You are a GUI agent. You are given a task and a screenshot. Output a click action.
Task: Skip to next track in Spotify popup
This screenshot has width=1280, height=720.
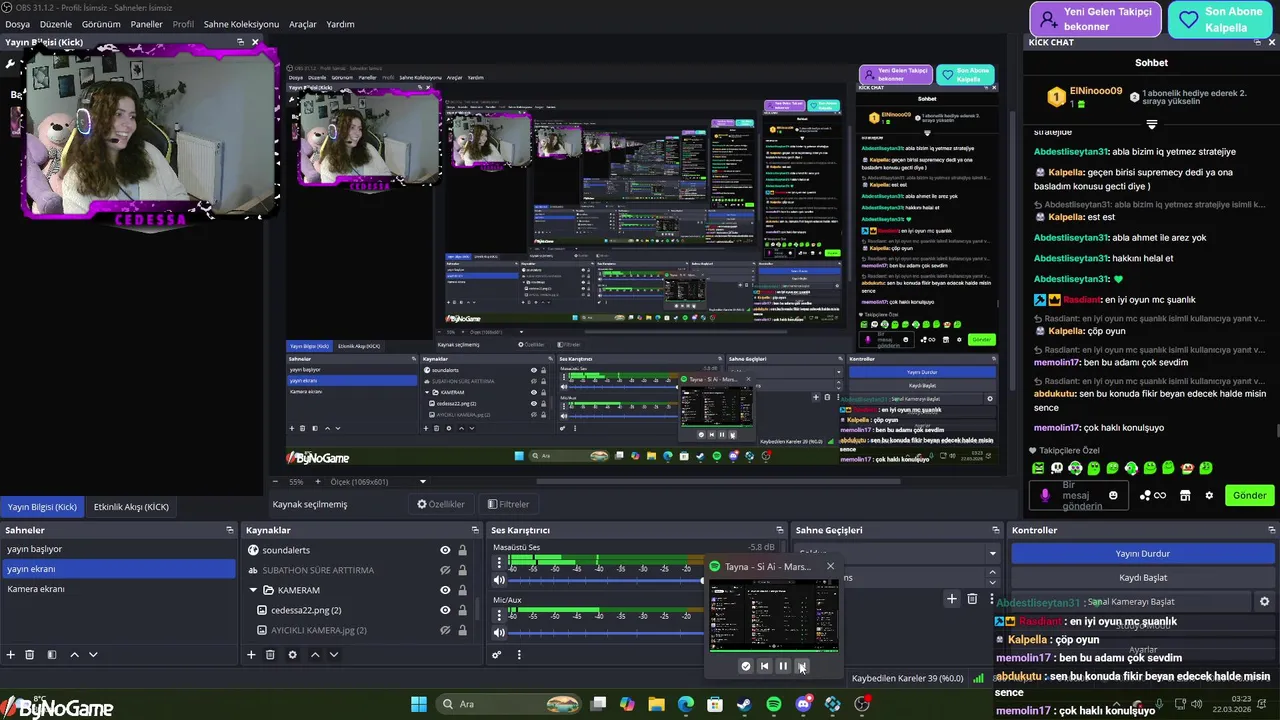[x=802, y=666]
